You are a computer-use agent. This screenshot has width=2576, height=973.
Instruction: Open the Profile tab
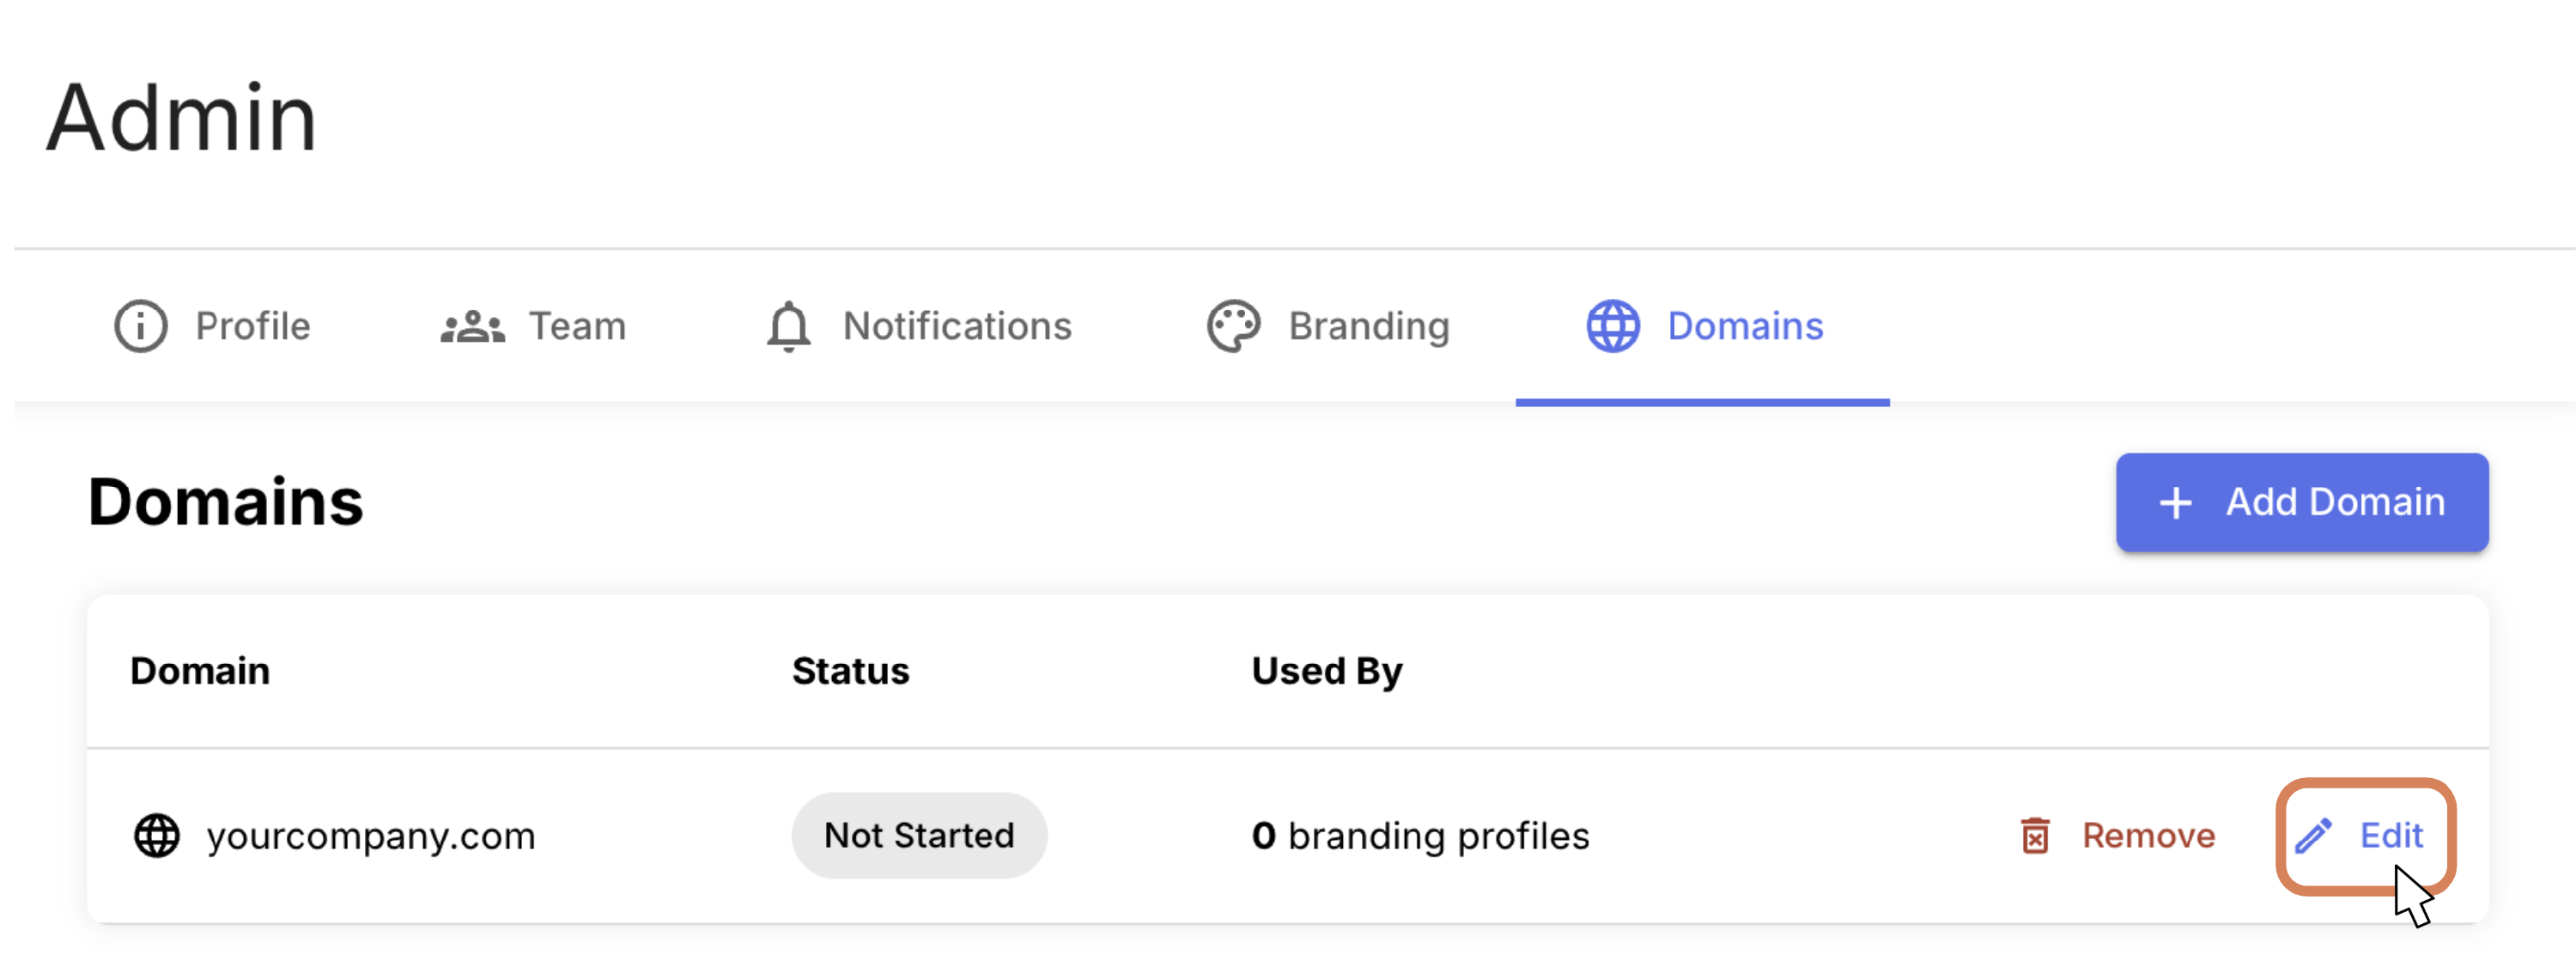(252, 326)
